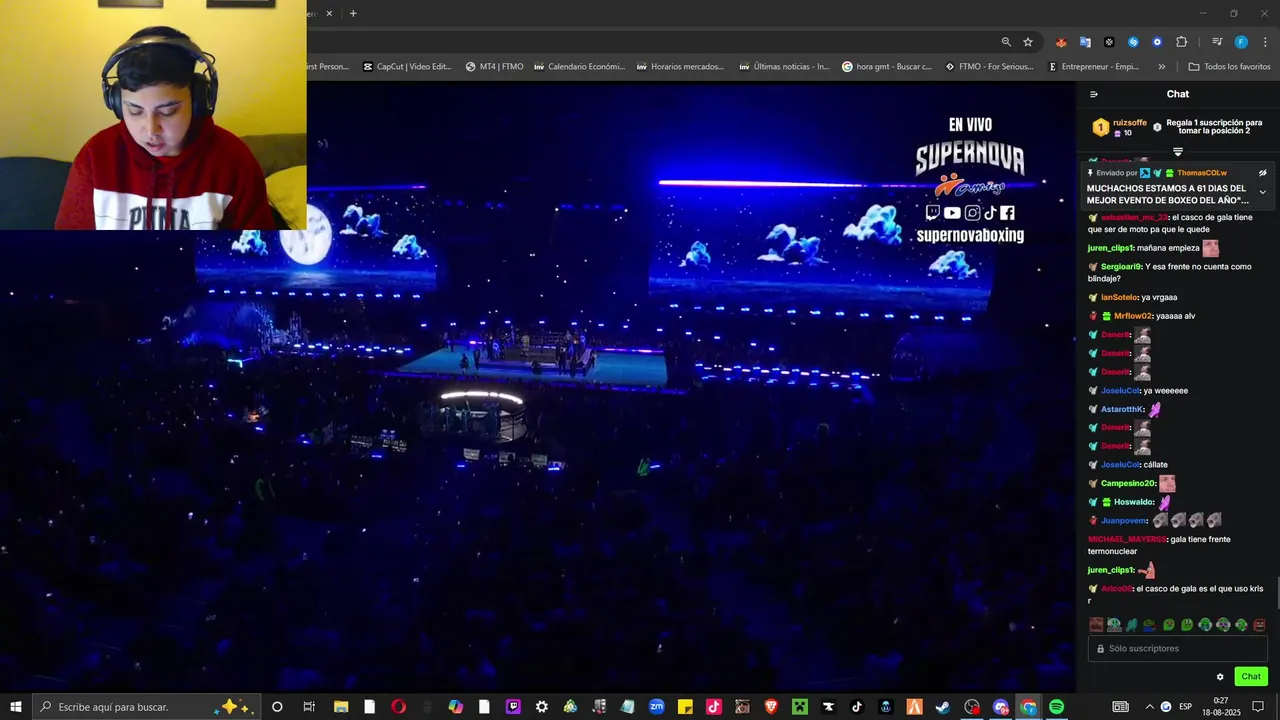Screen dimensions: 1280x720
Task: Open Task View in taskbar
Action: [x=309, y=707]
